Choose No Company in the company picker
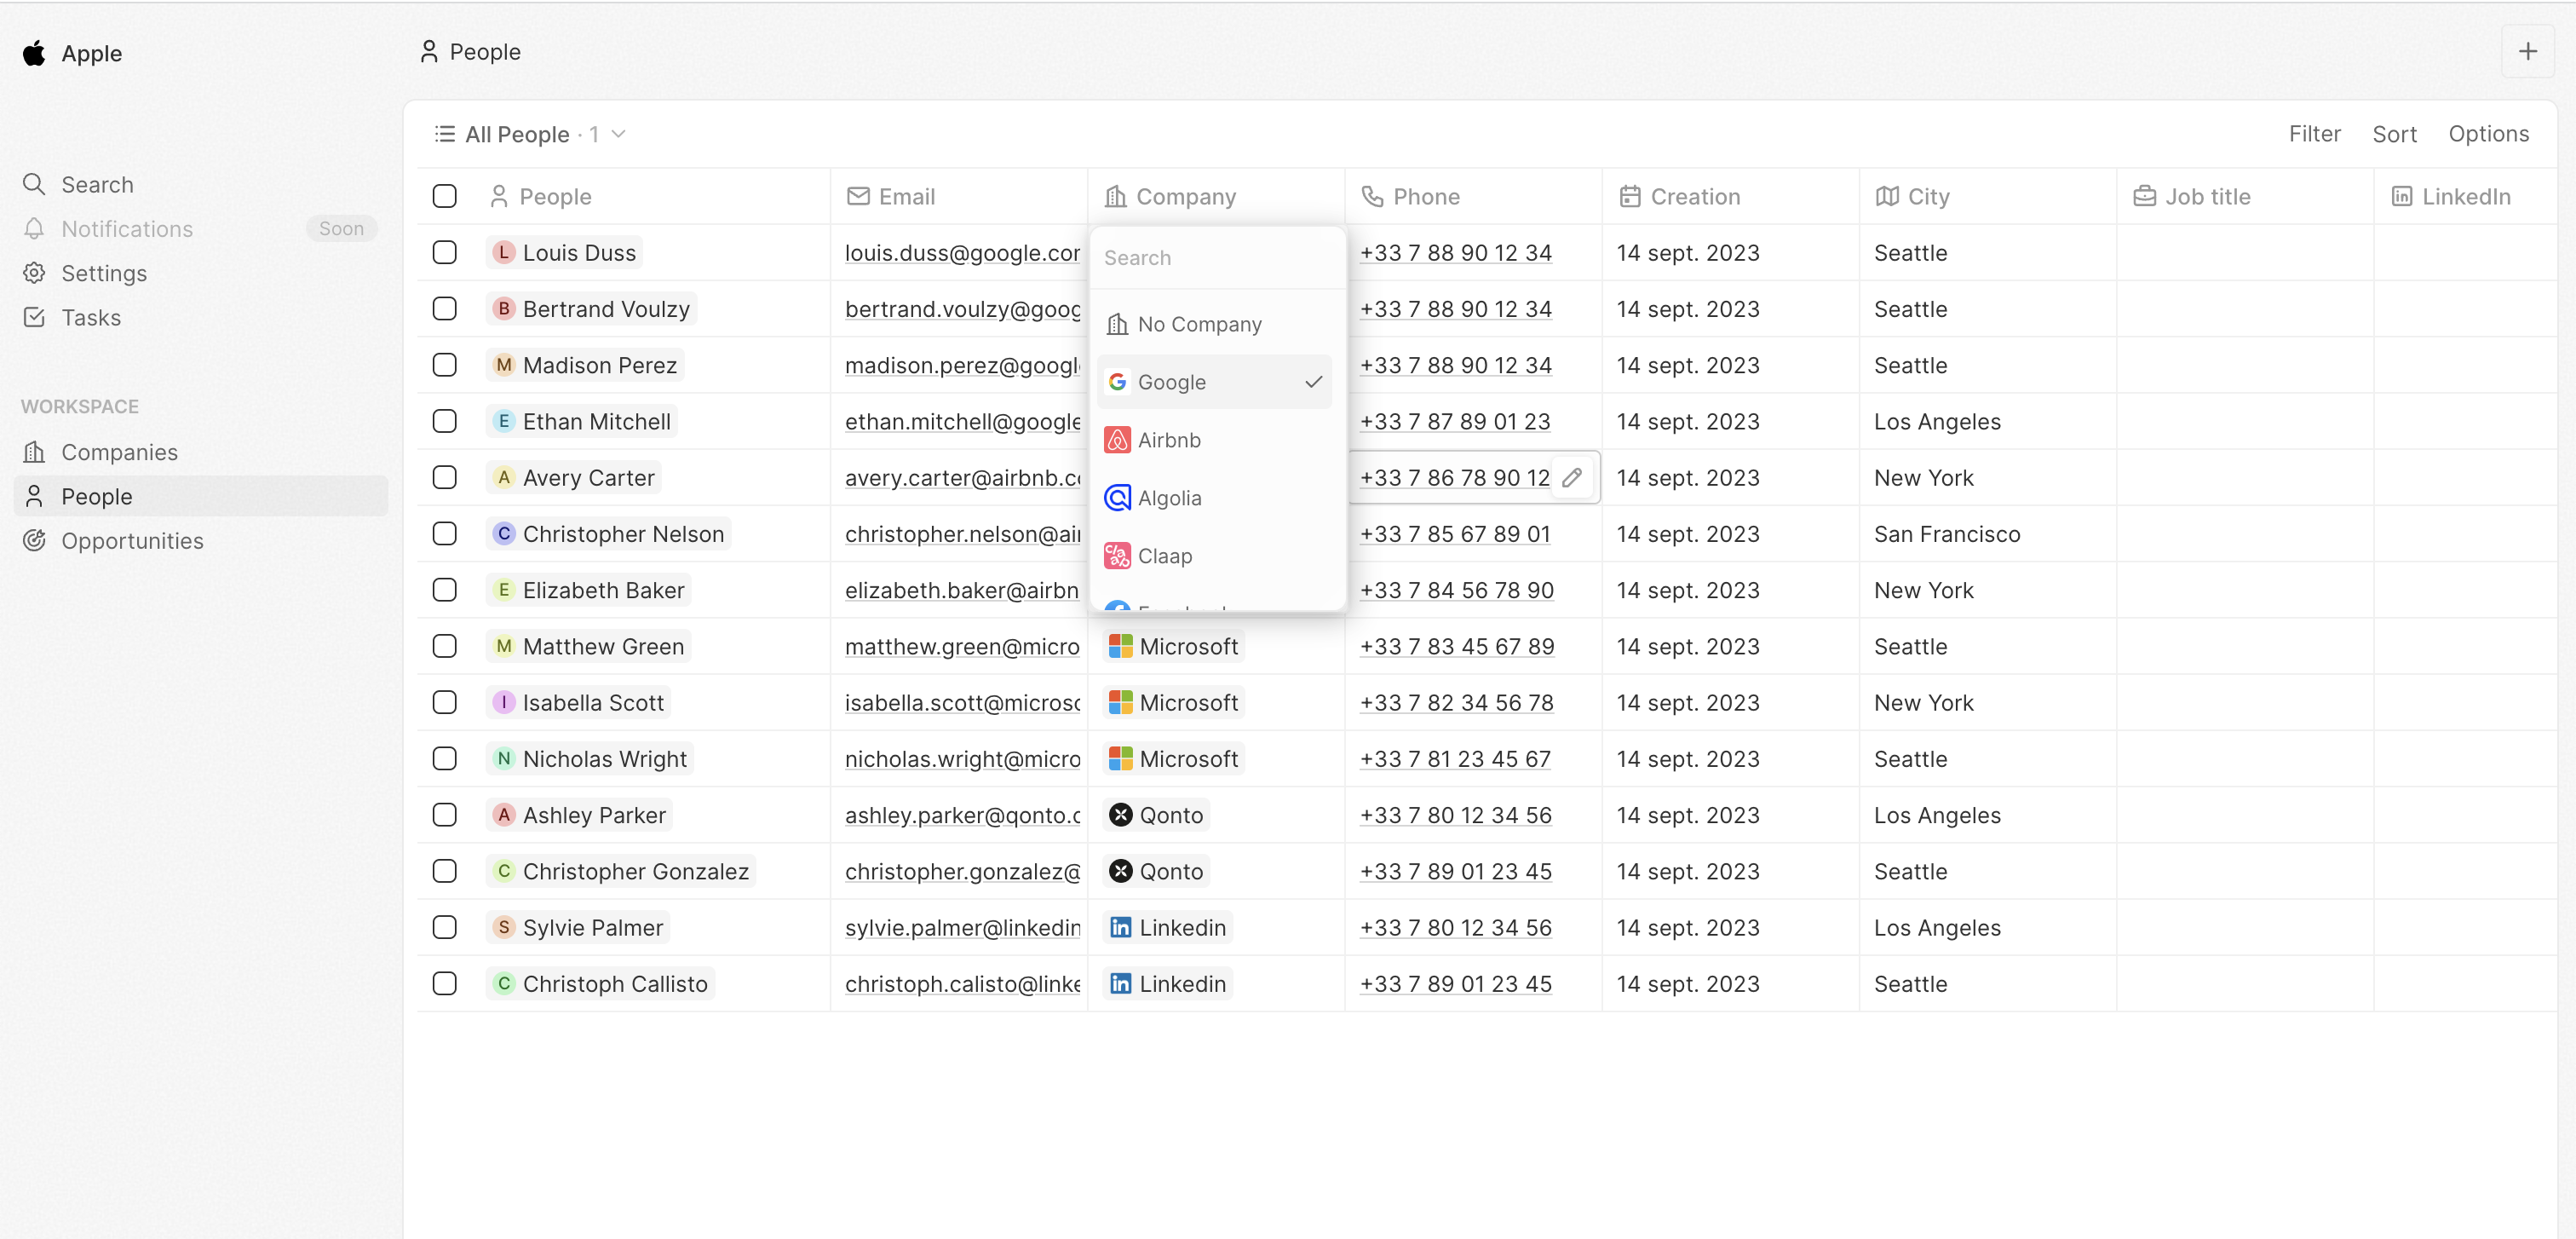This screenshot has width=2576, height=1239. point(1200,323)
